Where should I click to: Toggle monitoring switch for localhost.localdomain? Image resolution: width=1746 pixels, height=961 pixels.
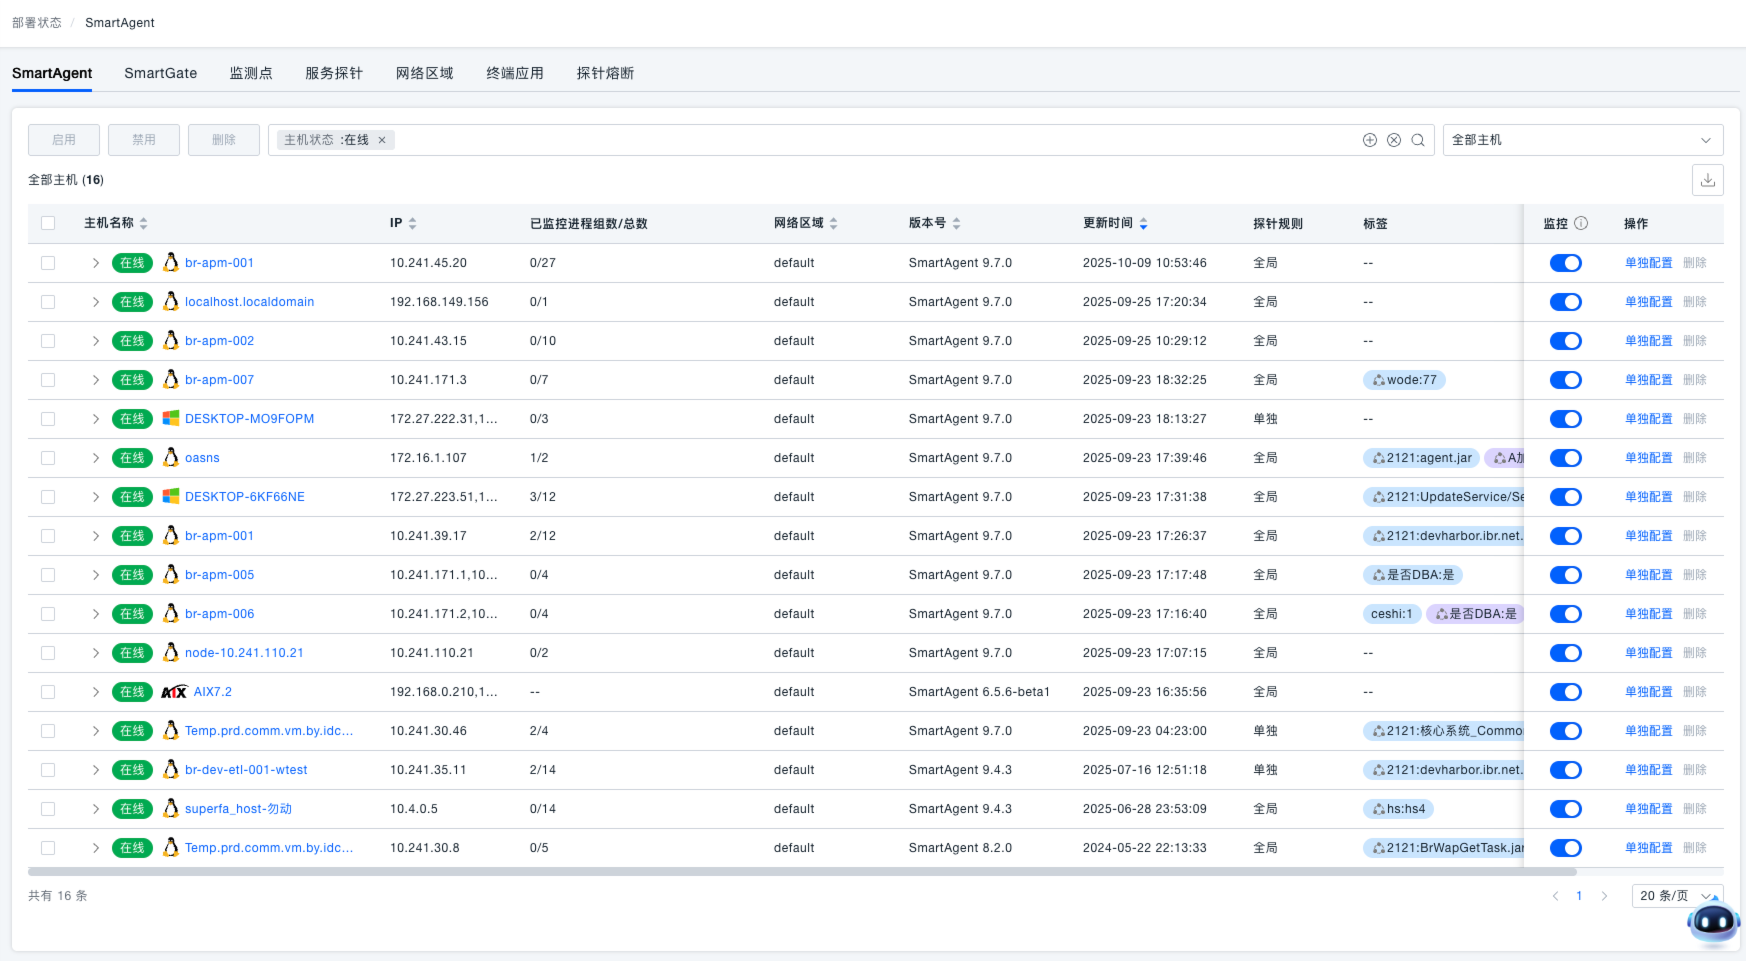(x=1565, y=302)
